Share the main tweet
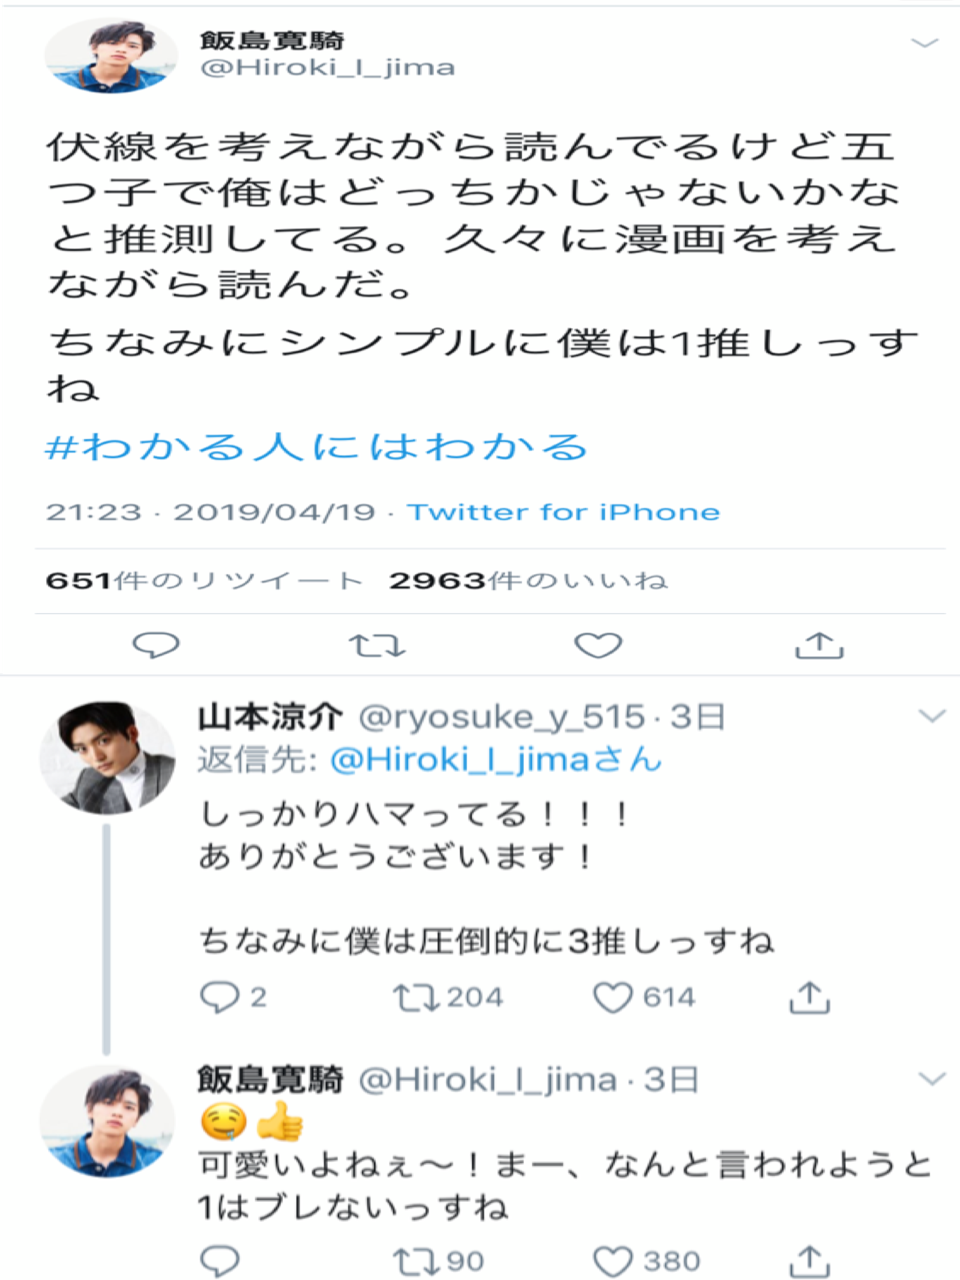Screen dimensions: 960x1280 pos(819,645)
